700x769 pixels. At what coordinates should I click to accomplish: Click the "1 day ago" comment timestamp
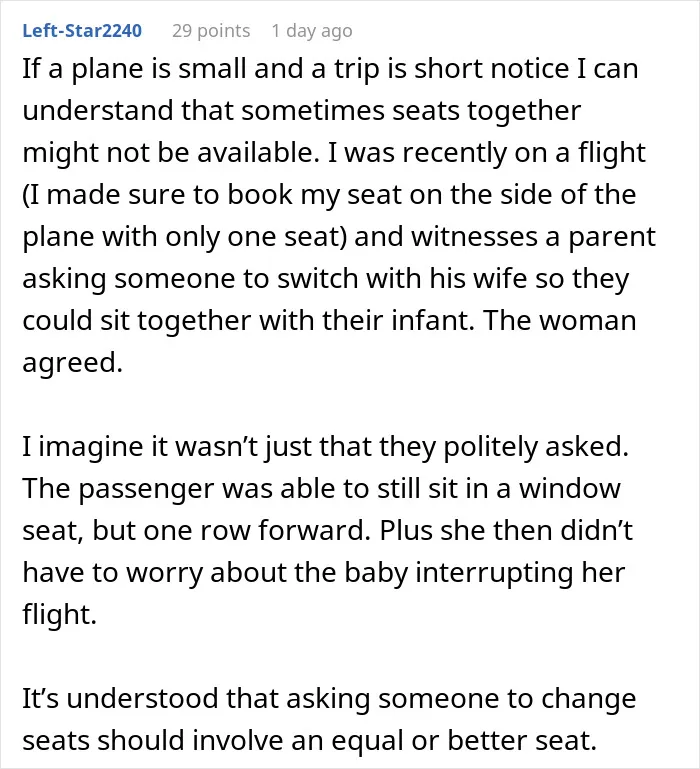(312, 31)
